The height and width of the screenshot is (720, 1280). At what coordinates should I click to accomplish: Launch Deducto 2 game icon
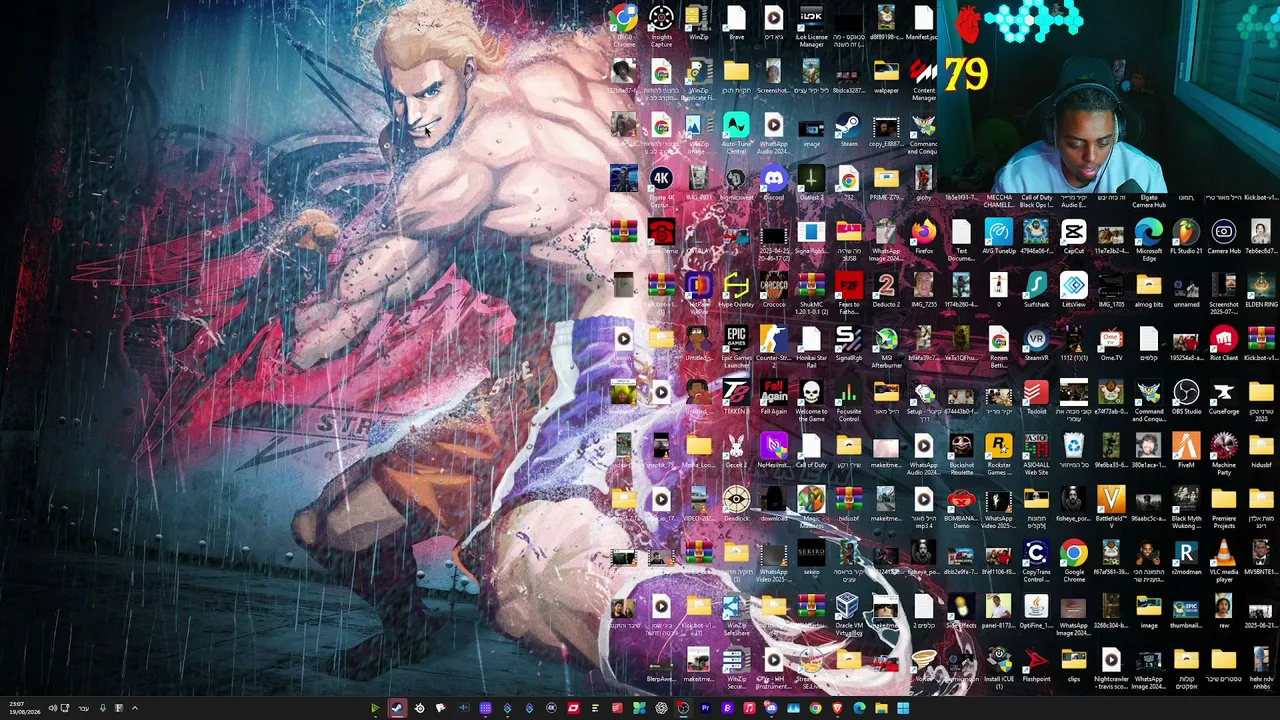click(x=886, y=292)
